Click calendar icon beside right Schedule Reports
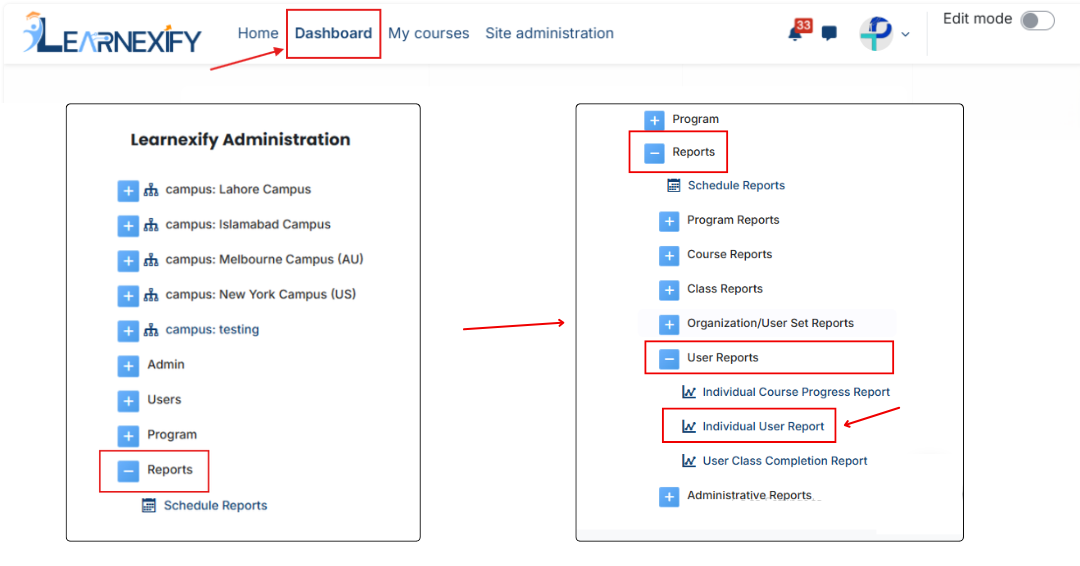 tap(674, 185)
